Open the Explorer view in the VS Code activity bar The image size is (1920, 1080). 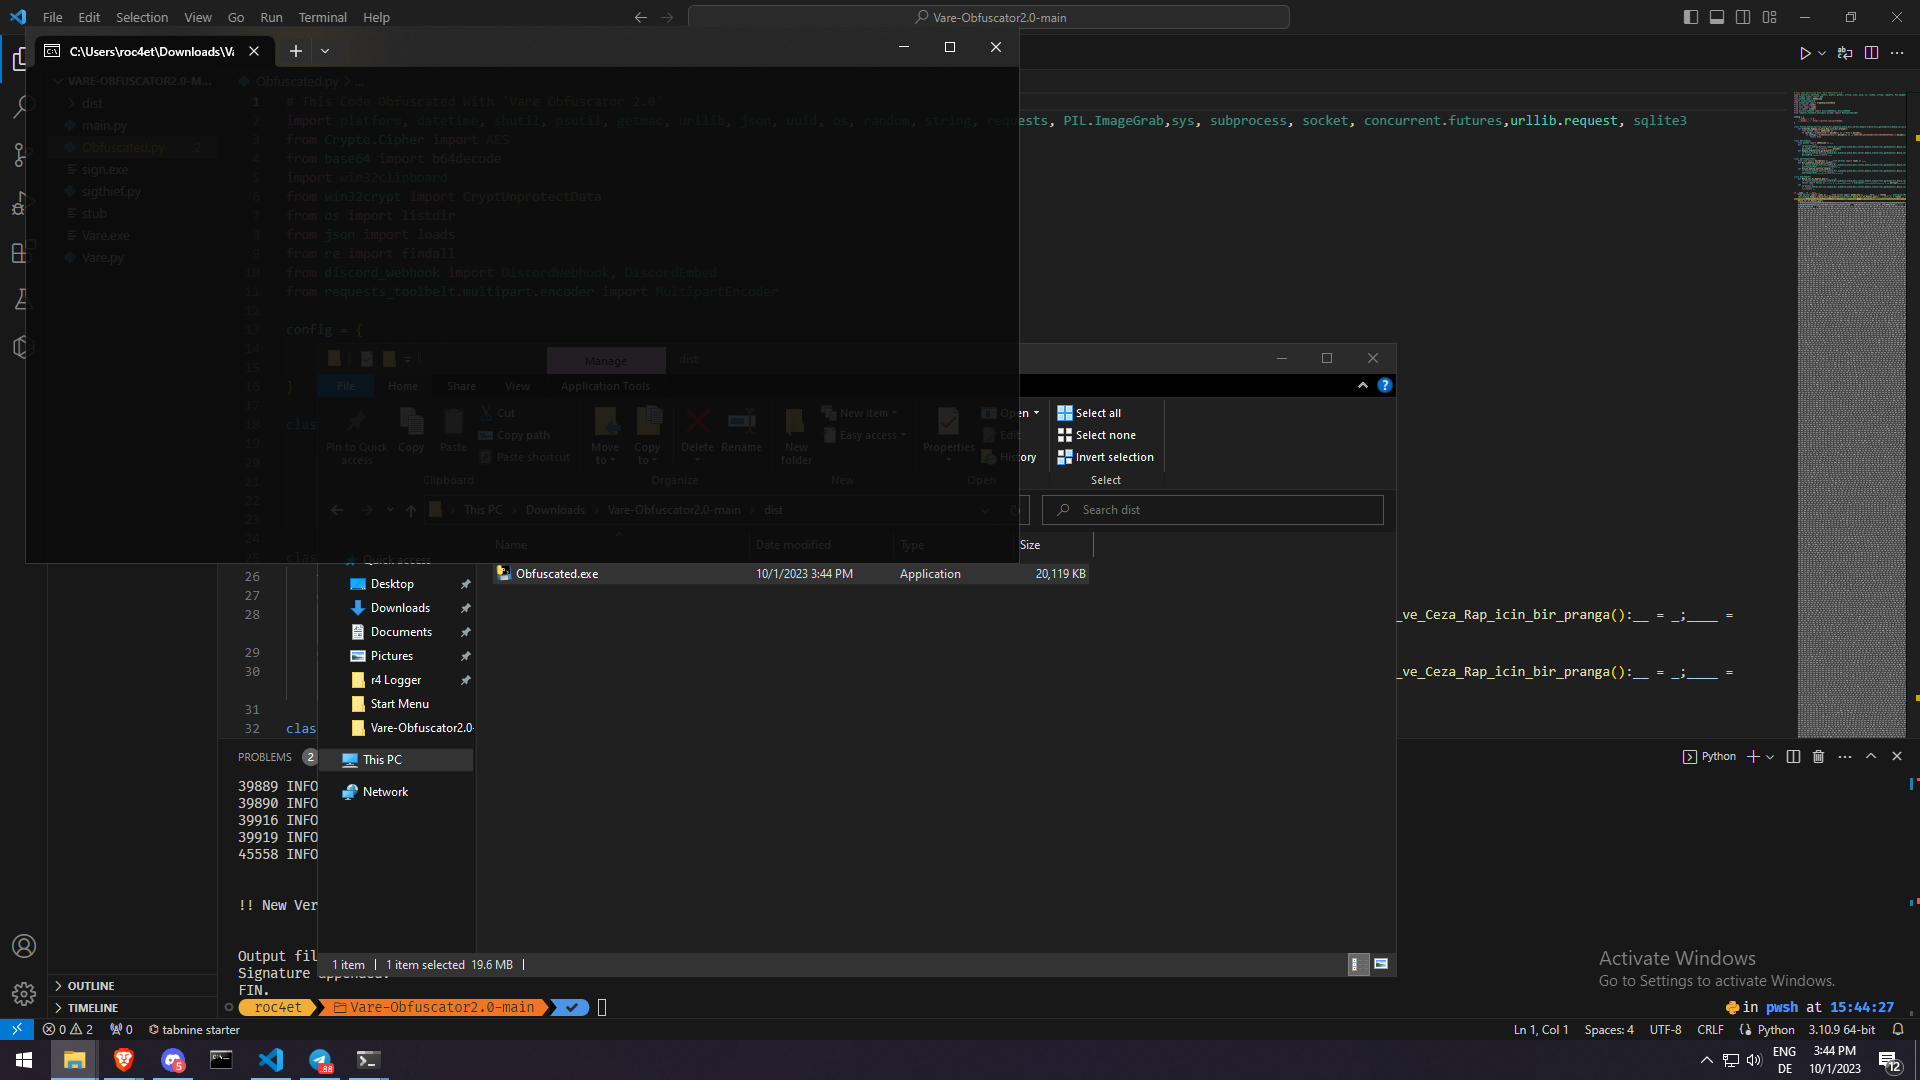tap(20, 60)
